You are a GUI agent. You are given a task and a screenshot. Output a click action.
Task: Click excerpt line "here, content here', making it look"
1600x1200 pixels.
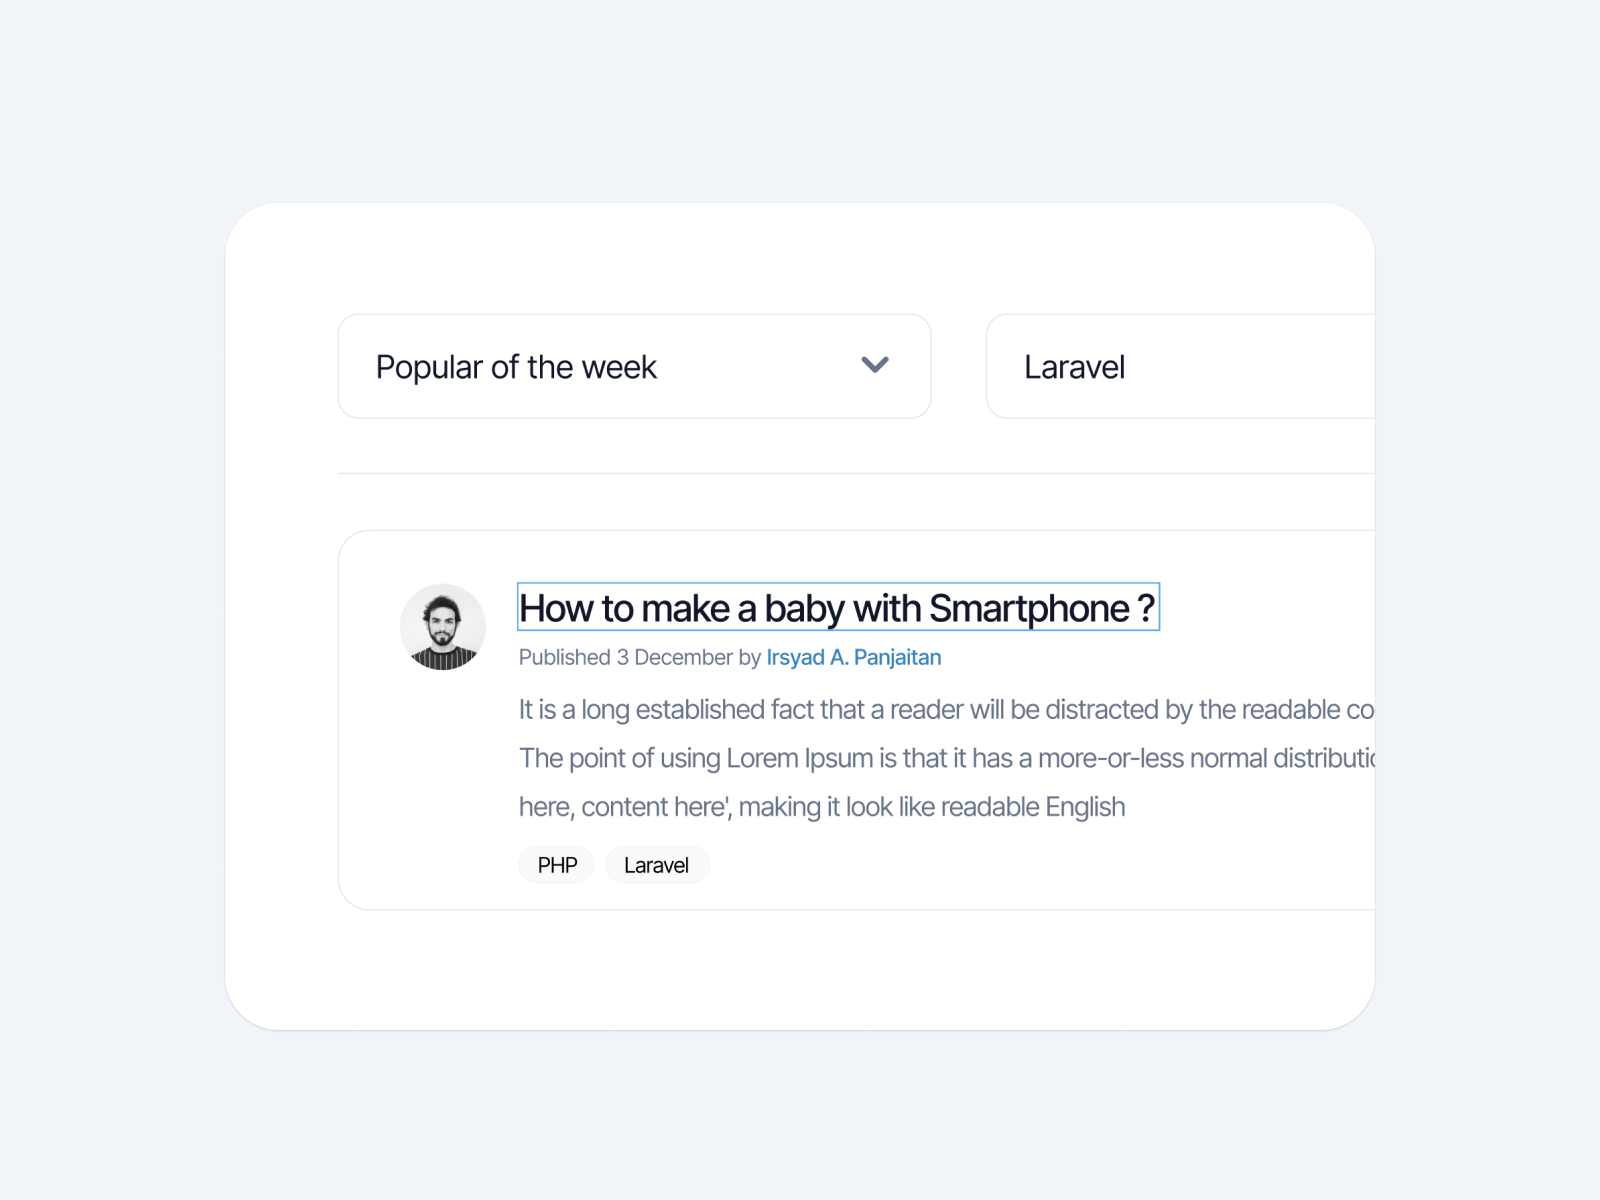tap(822, 807)
